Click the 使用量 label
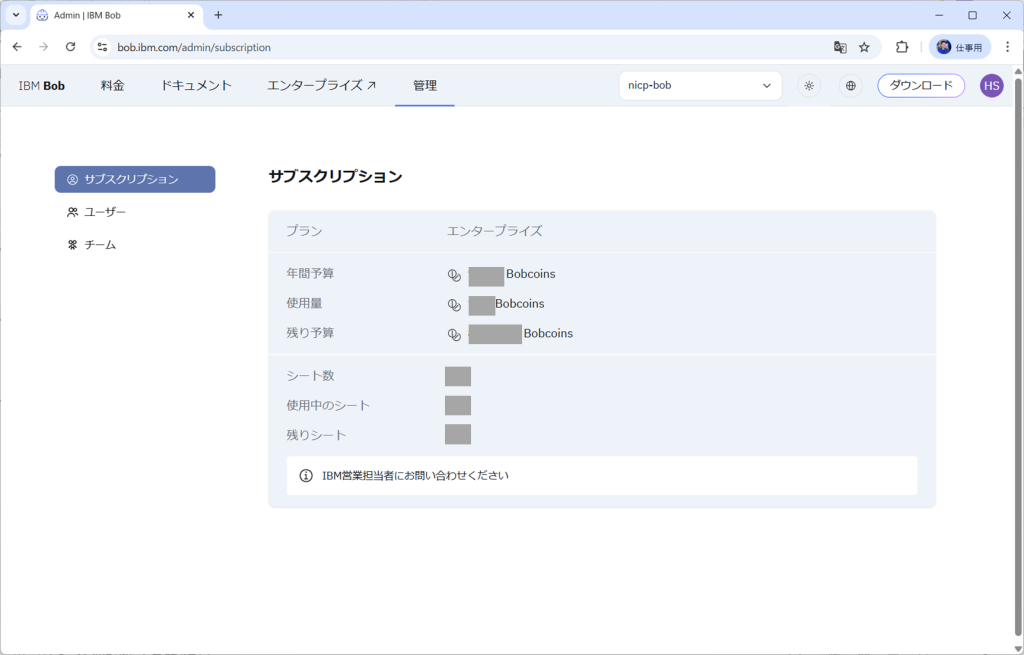The image size is (1024, 655). 304,303
